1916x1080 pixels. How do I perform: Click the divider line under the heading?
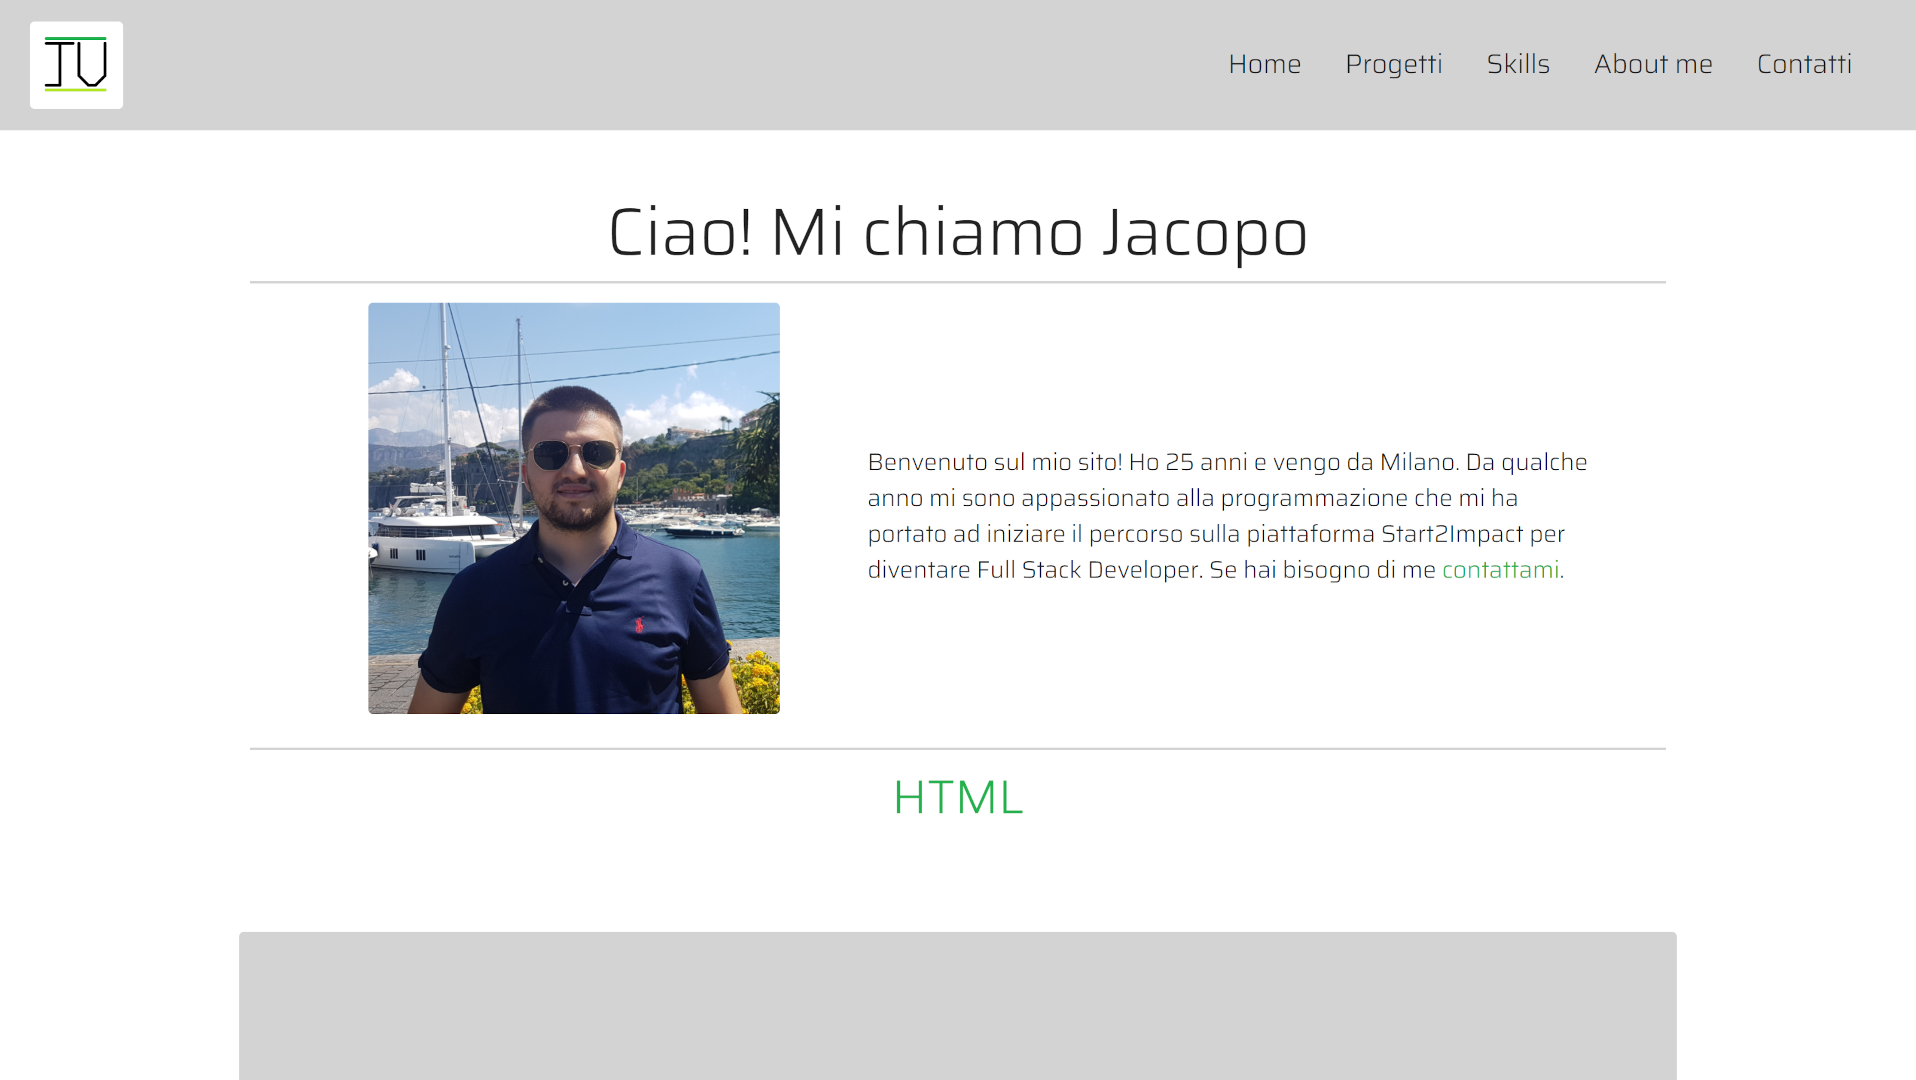957,282
